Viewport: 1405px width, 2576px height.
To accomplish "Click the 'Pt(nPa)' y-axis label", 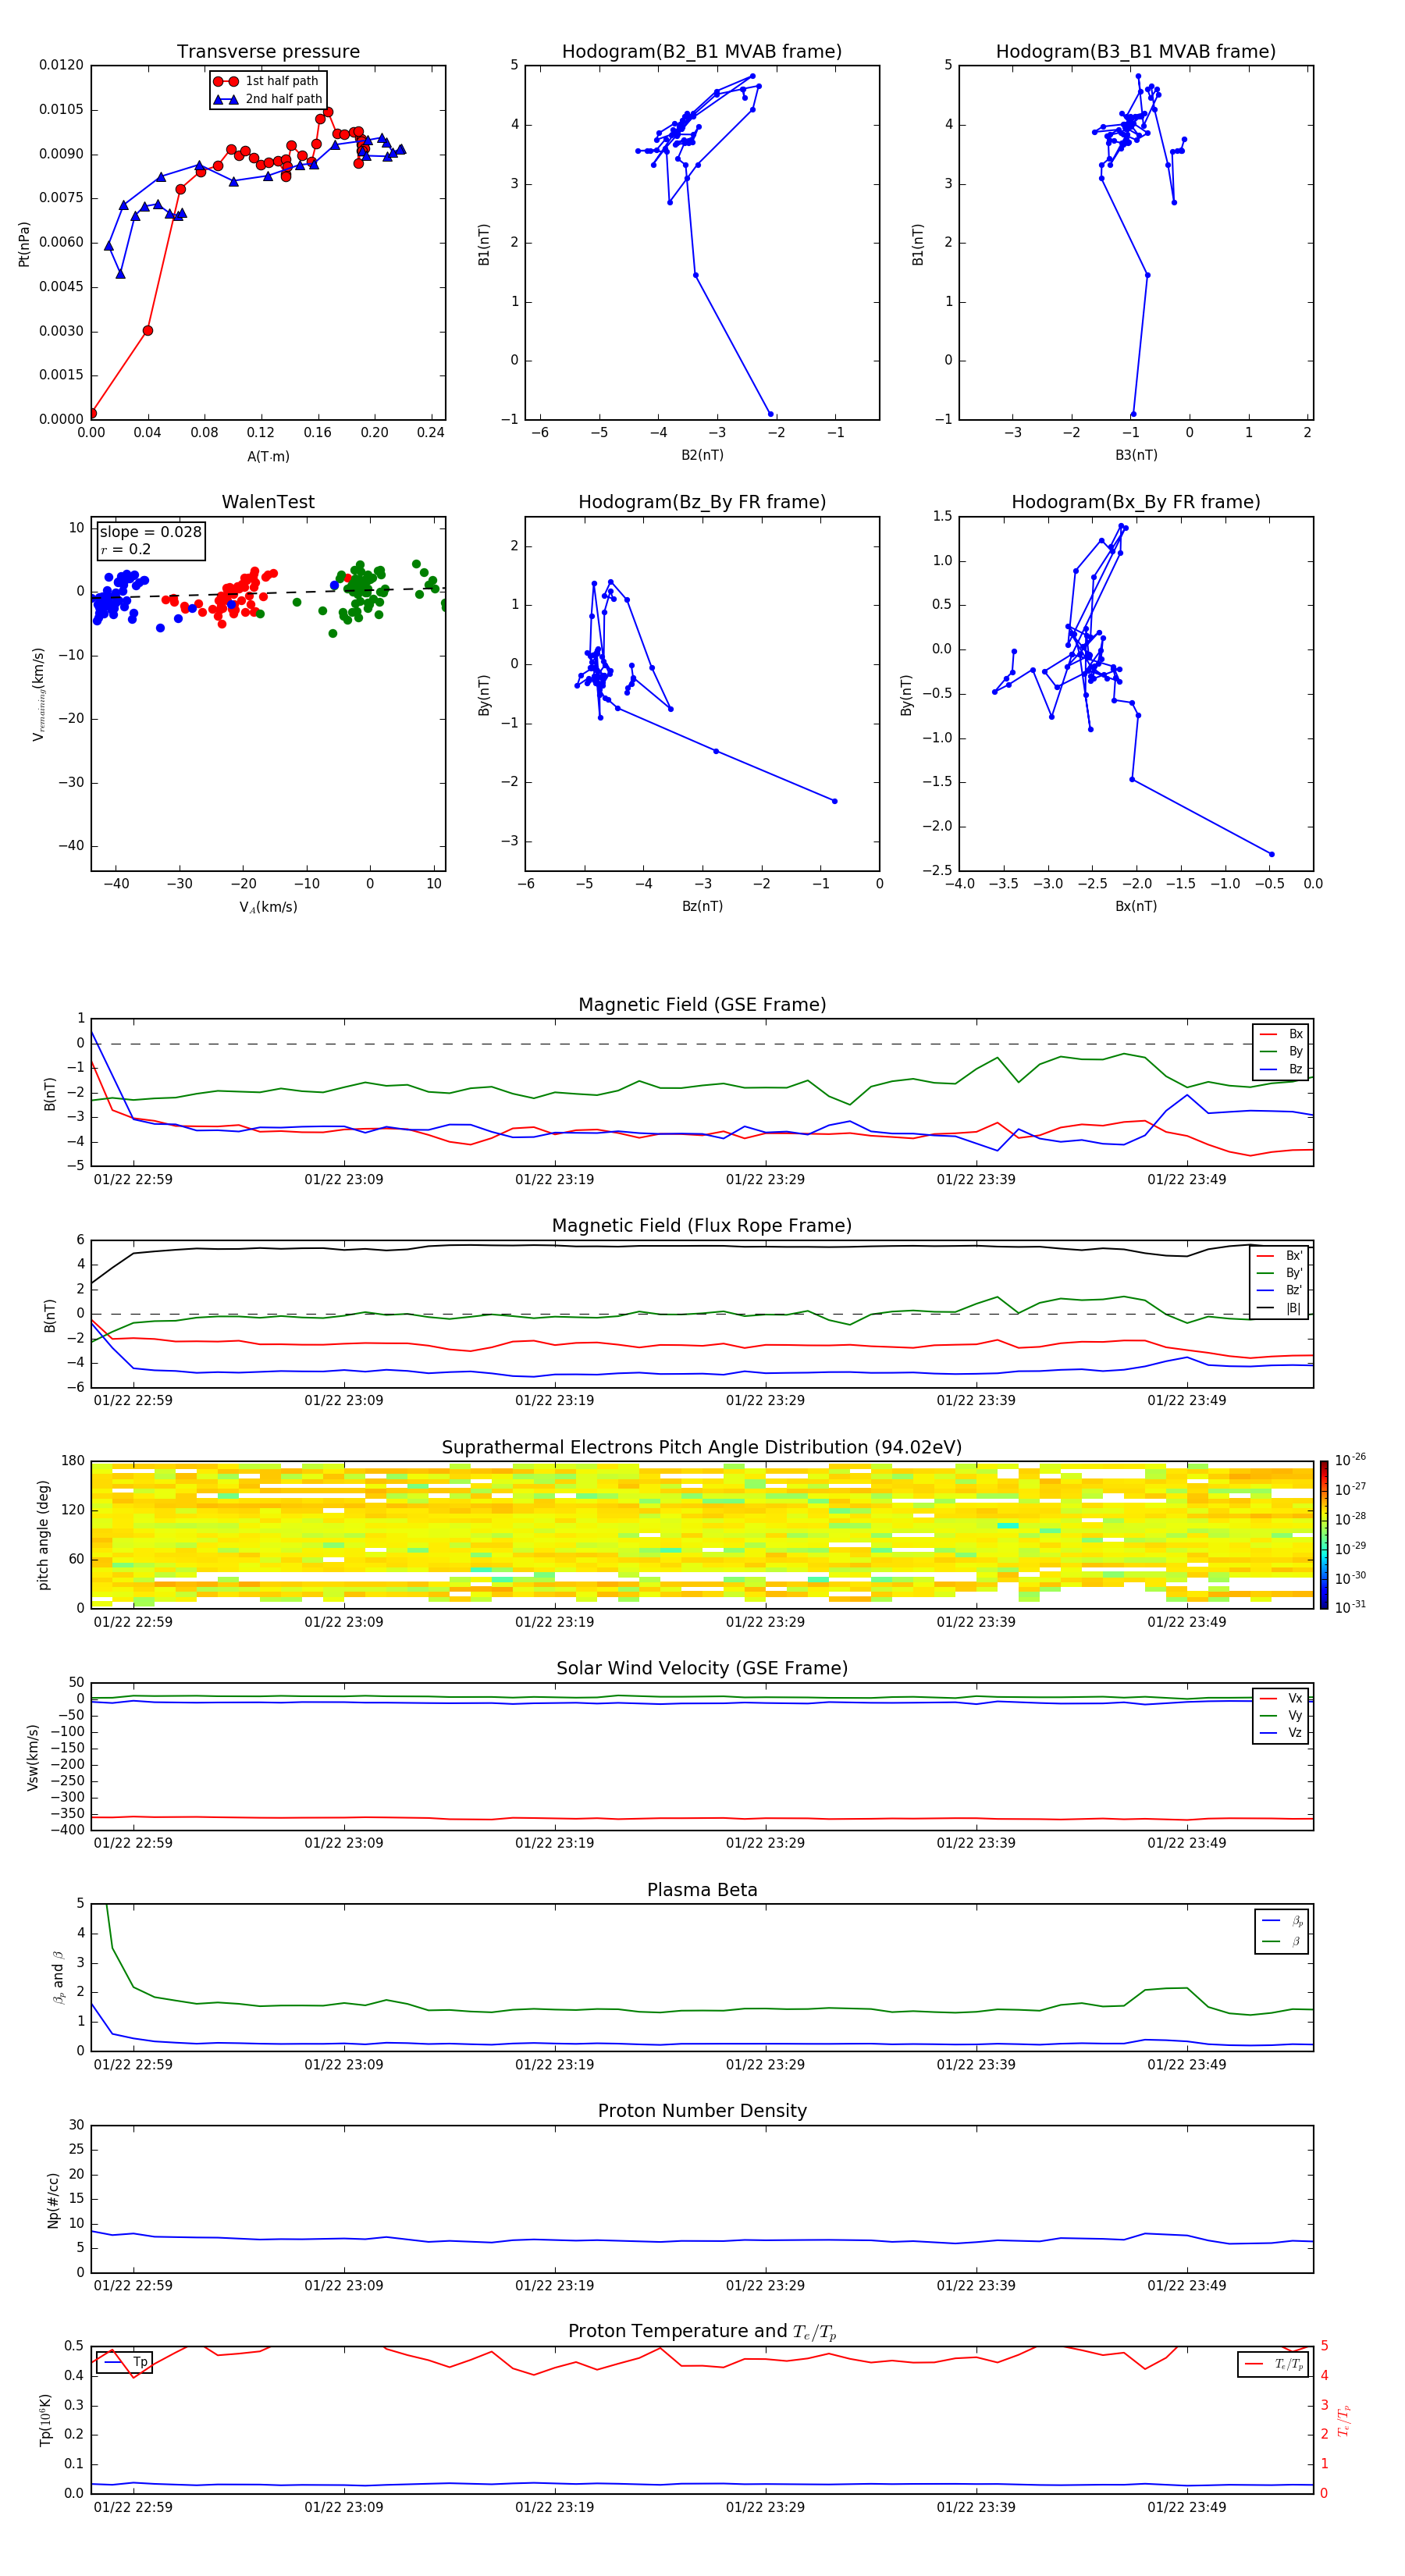I will (x=24, y=243).
